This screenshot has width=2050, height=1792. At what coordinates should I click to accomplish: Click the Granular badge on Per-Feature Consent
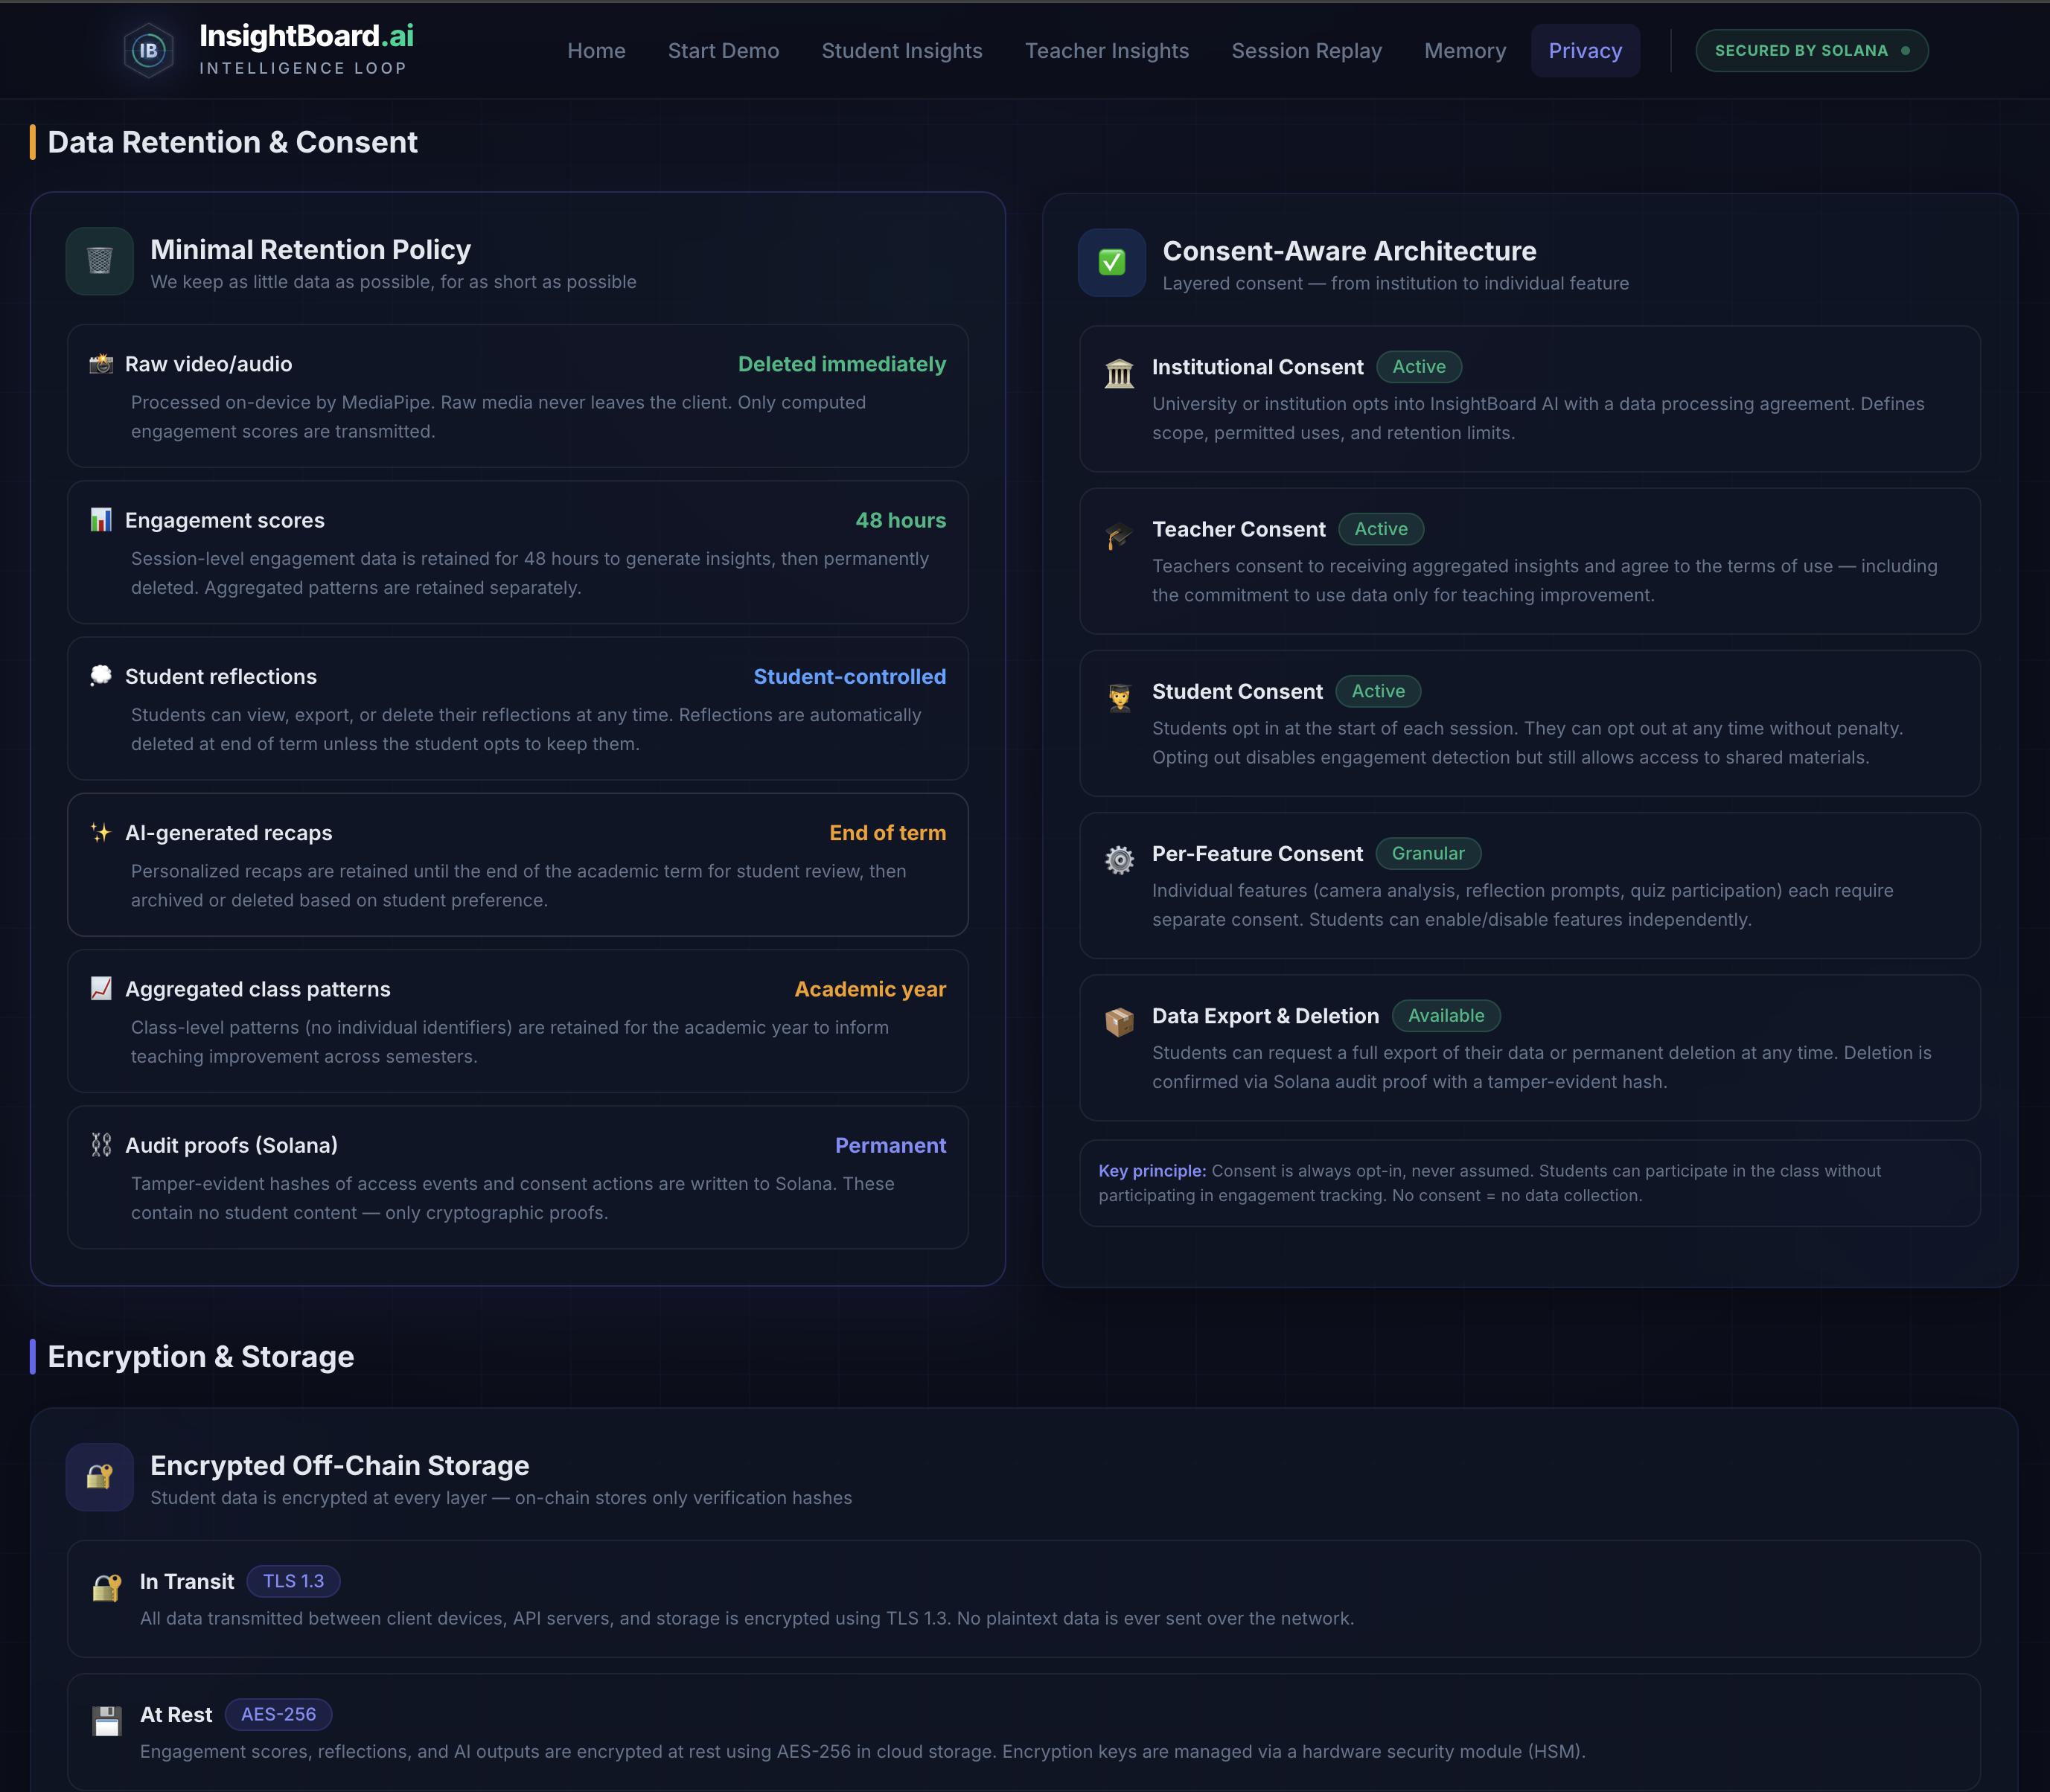[x=1427, y=853]
